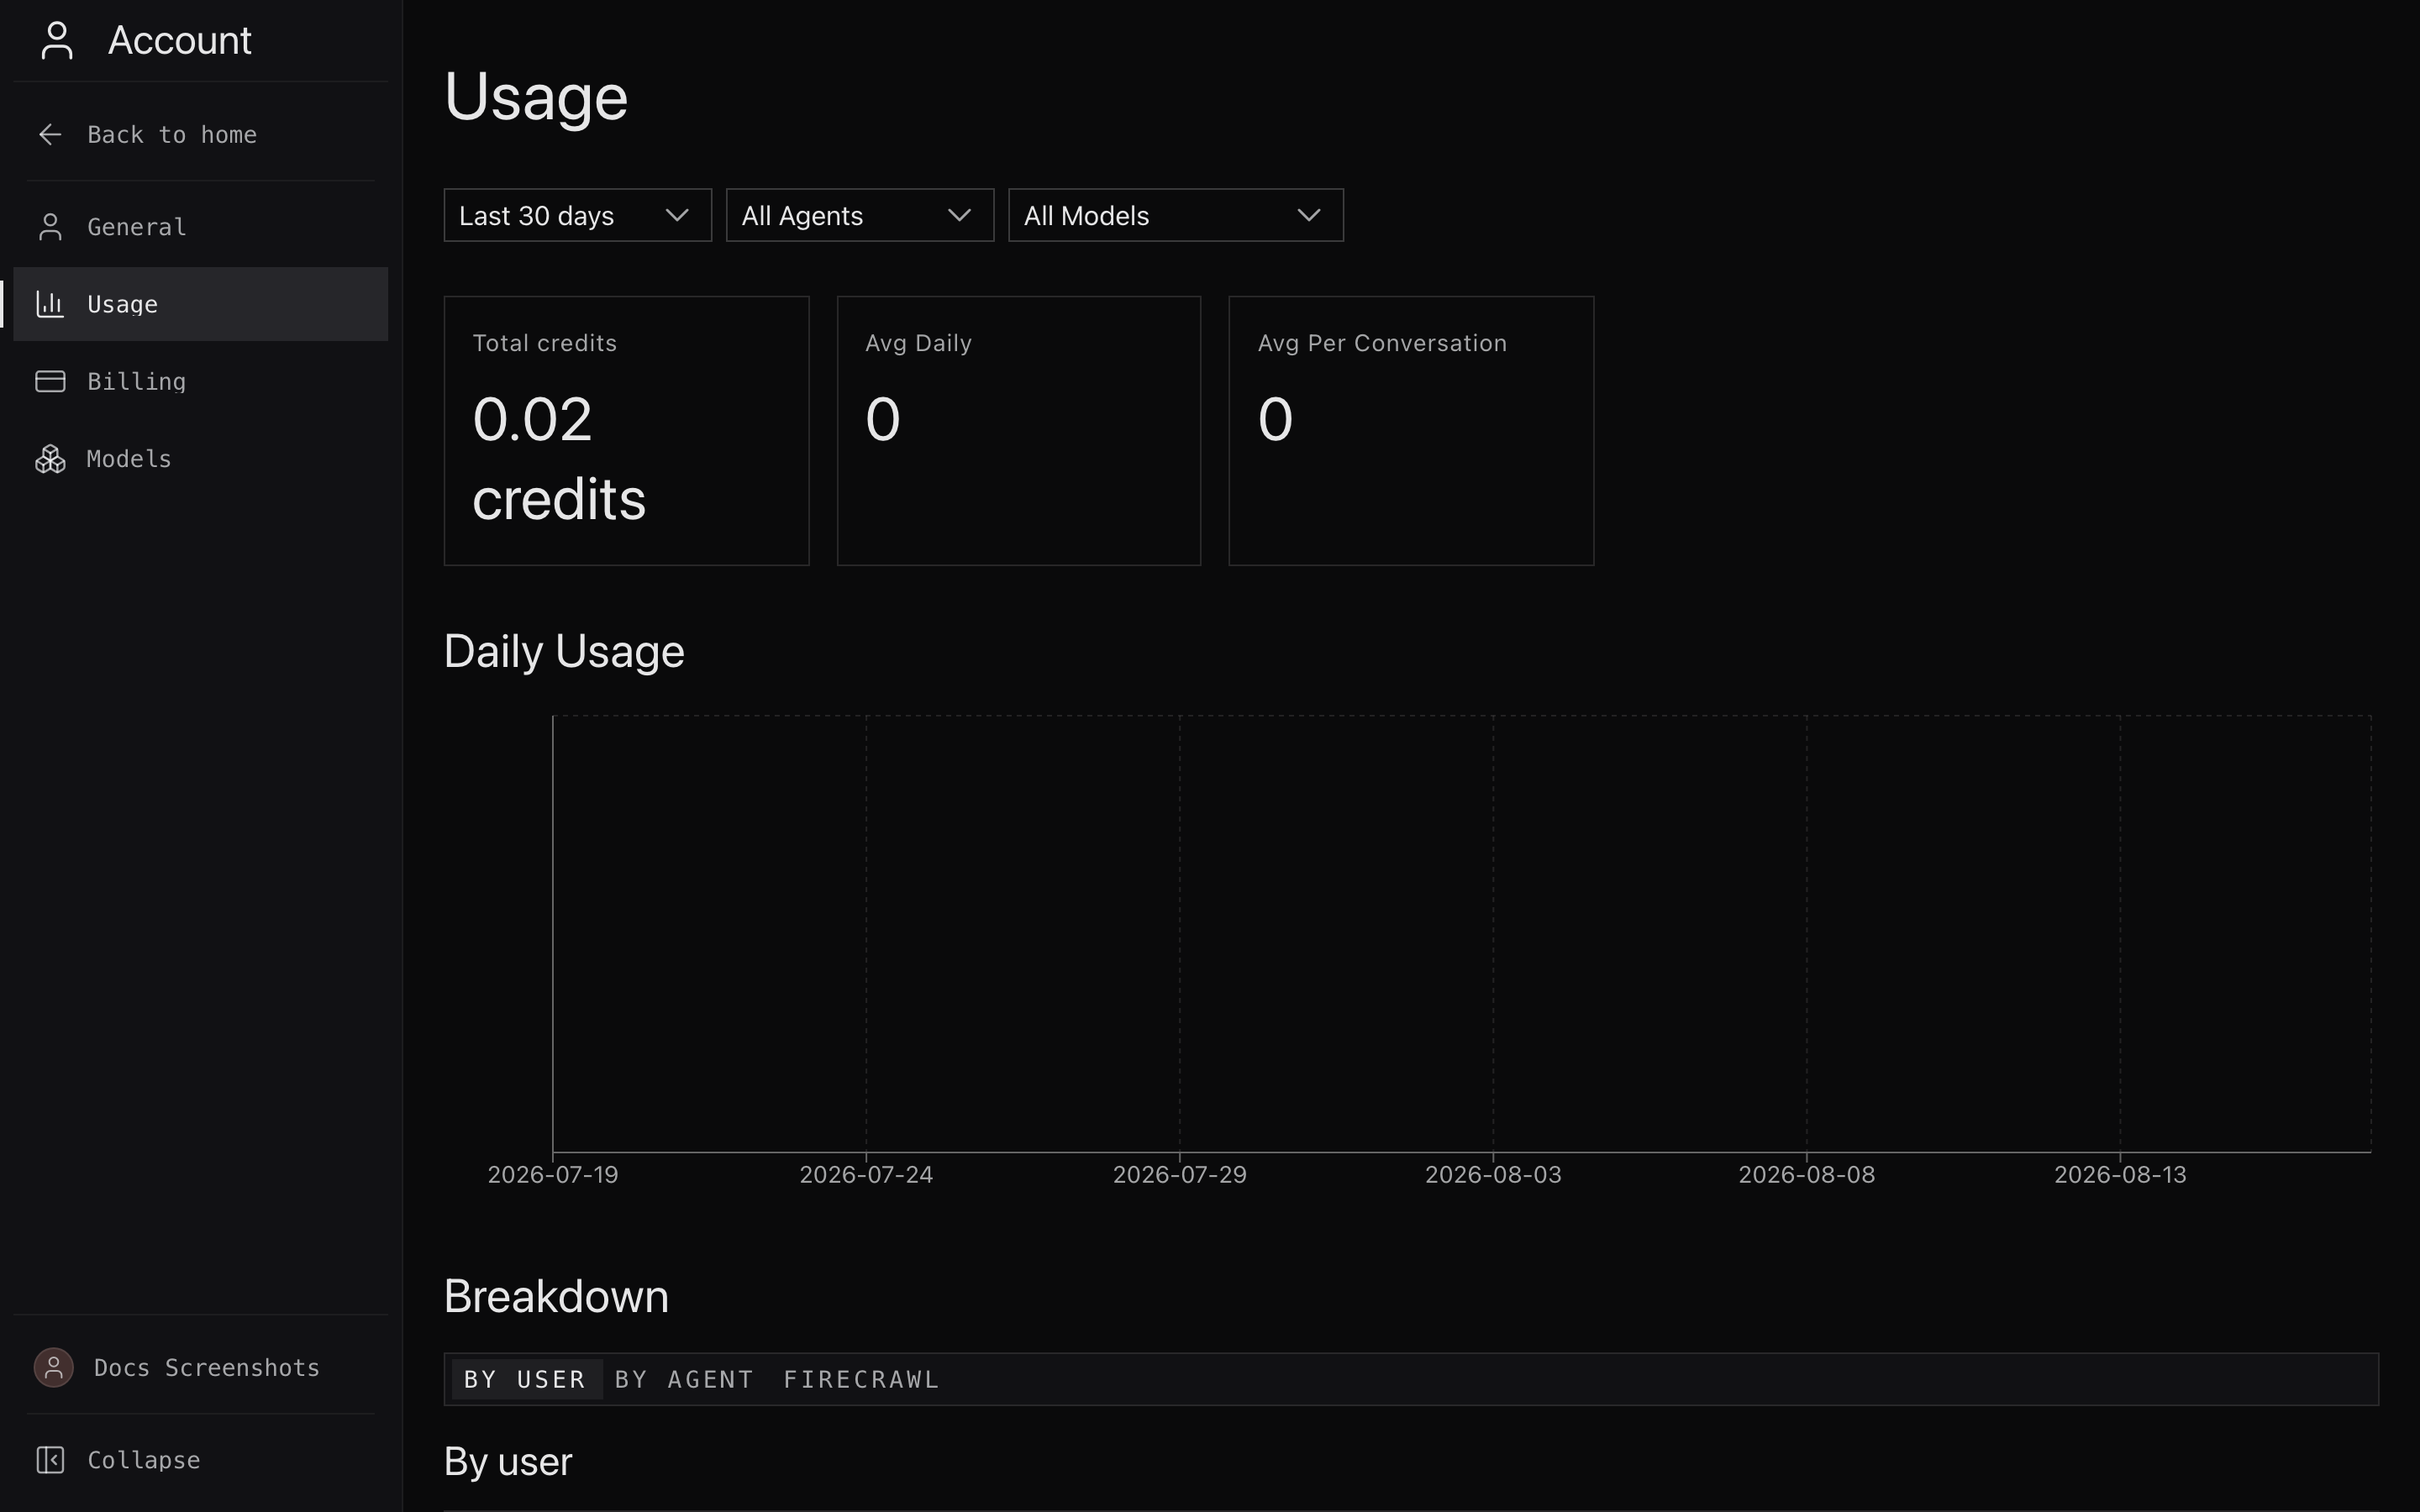Click the Billing credit card icon
The image size is (2420, 1512).
point(50,381)
